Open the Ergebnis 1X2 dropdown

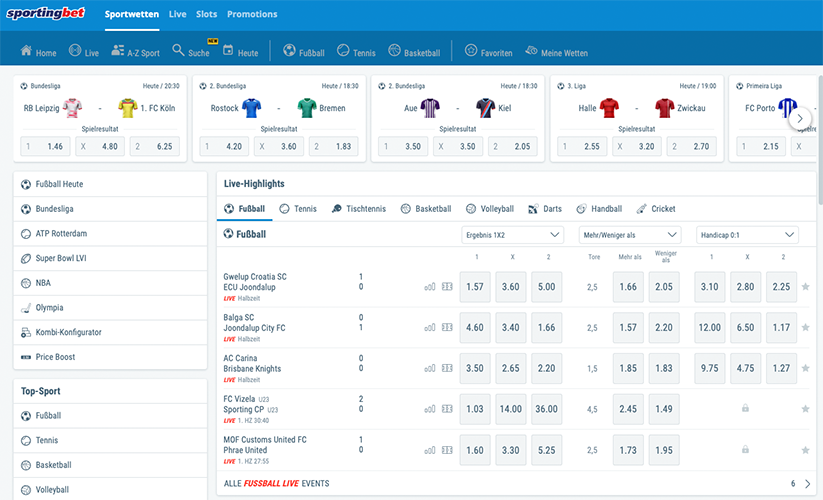pyautogui.click(x=512, y=235)
